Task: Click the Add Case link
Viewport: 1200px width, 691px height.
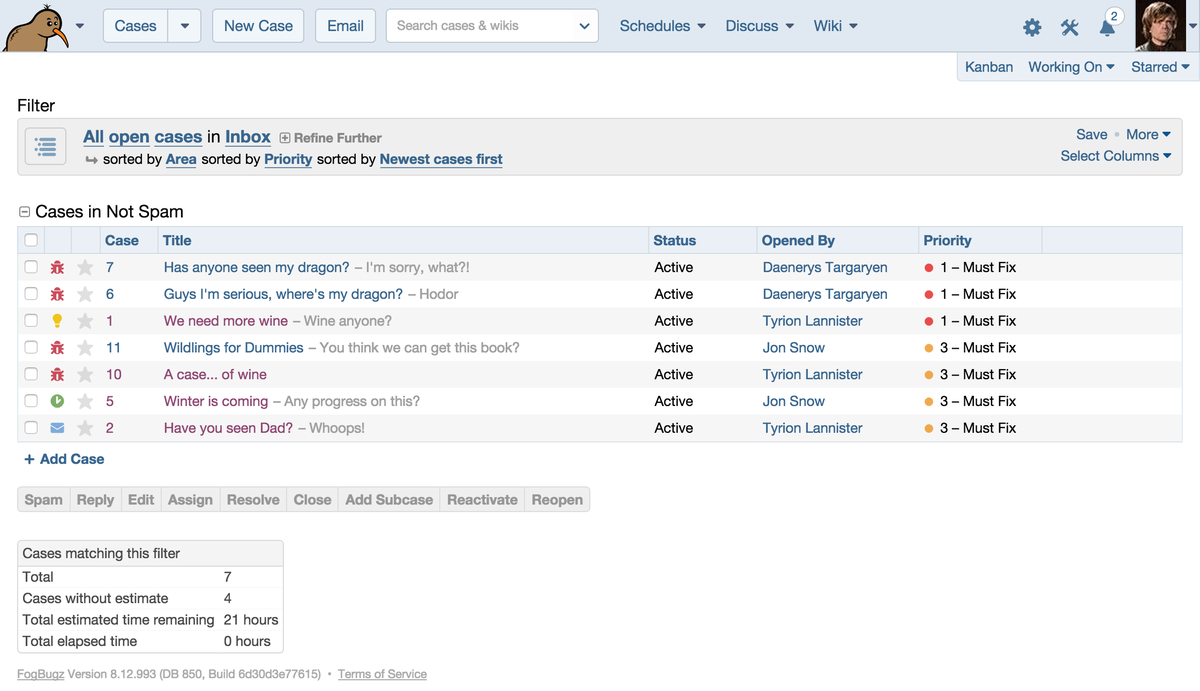Action: [x=64, y=459]
